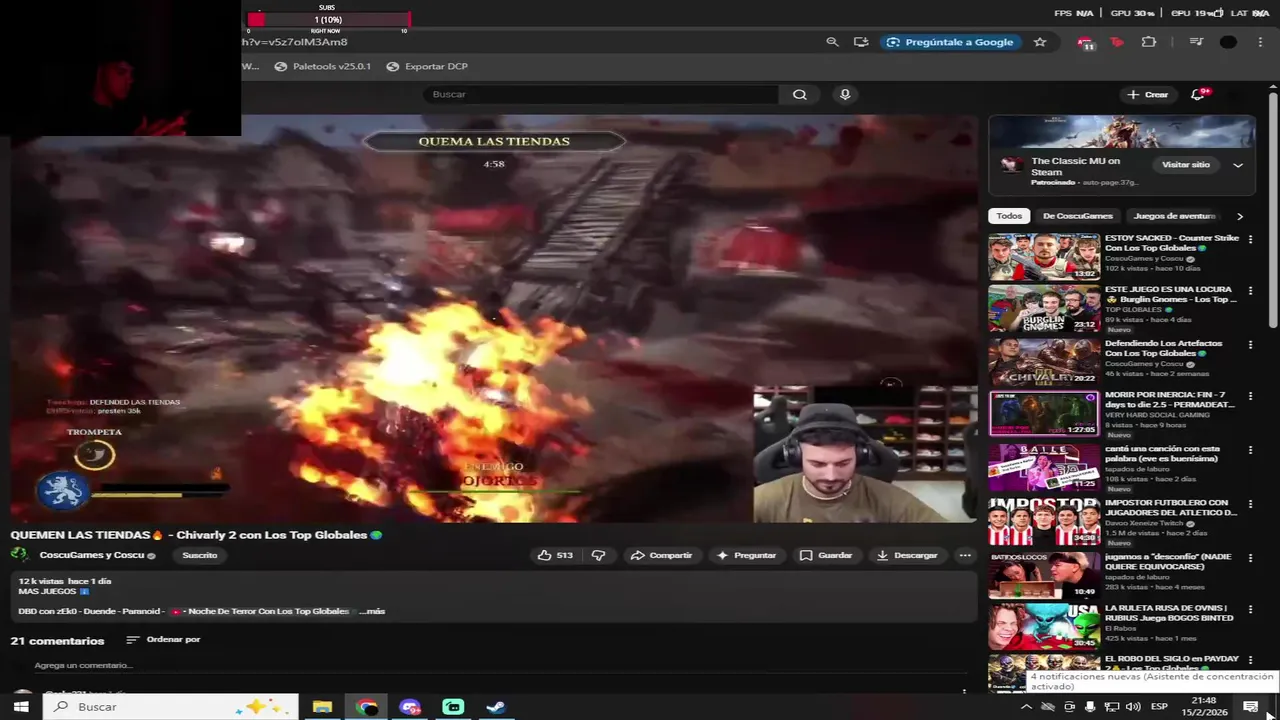The image size is (1280, 720).
Task: Open the Windows notification center icon
Action: click(x=1250, y=707)
